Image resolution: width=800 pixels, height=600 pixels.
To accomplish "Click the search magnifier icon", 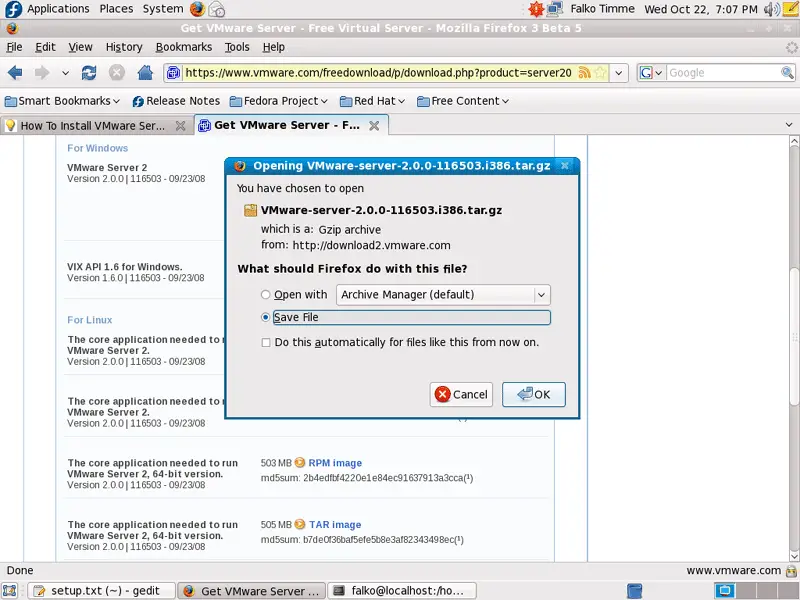I will point(787,73).
